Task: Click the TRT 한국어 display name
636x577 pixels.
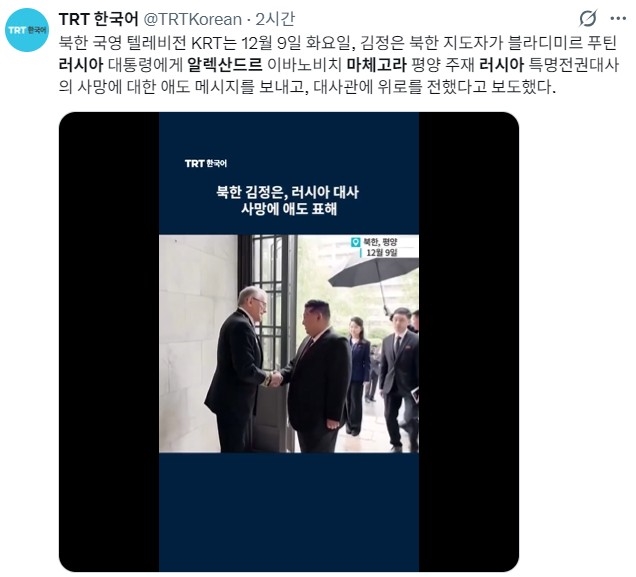Action: pyautogui.click(x=99, y=19)
